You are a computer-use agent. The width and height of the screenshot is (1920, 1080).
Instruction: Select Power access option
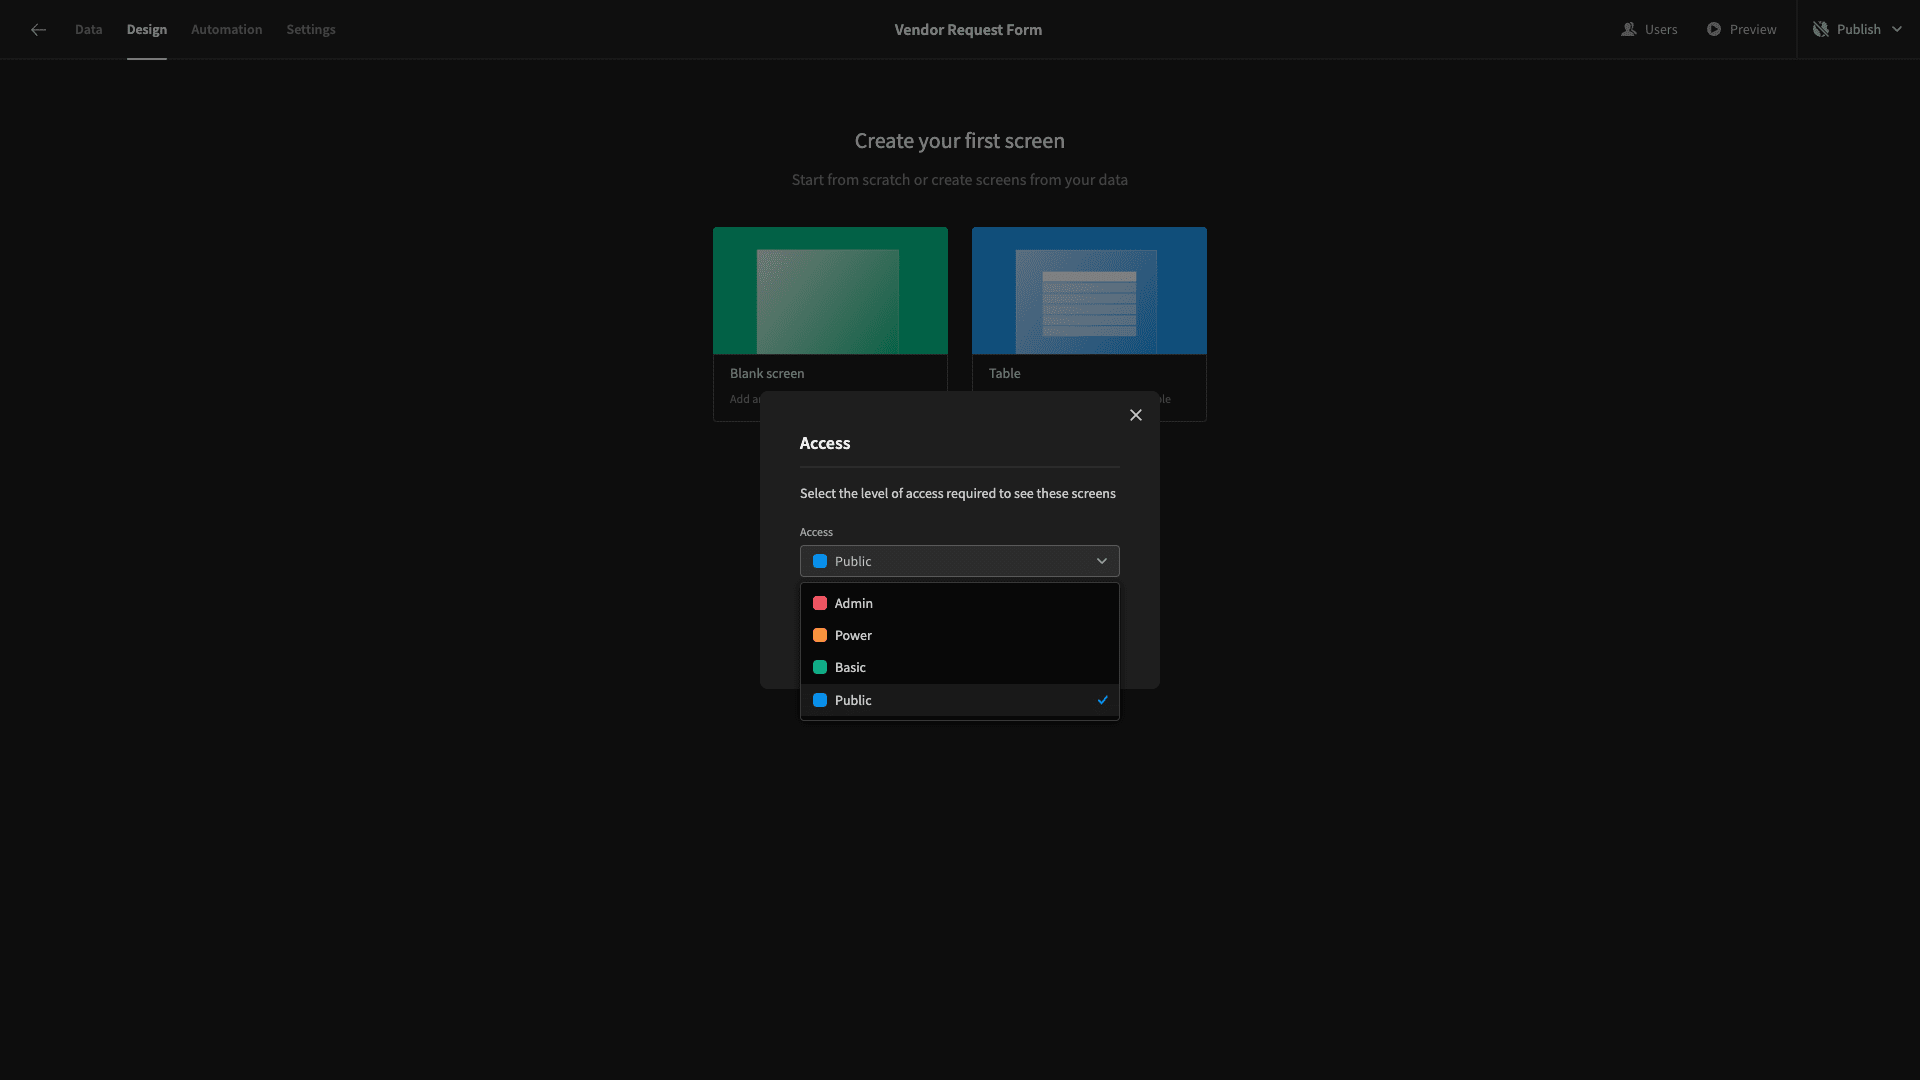pos(960,635)
